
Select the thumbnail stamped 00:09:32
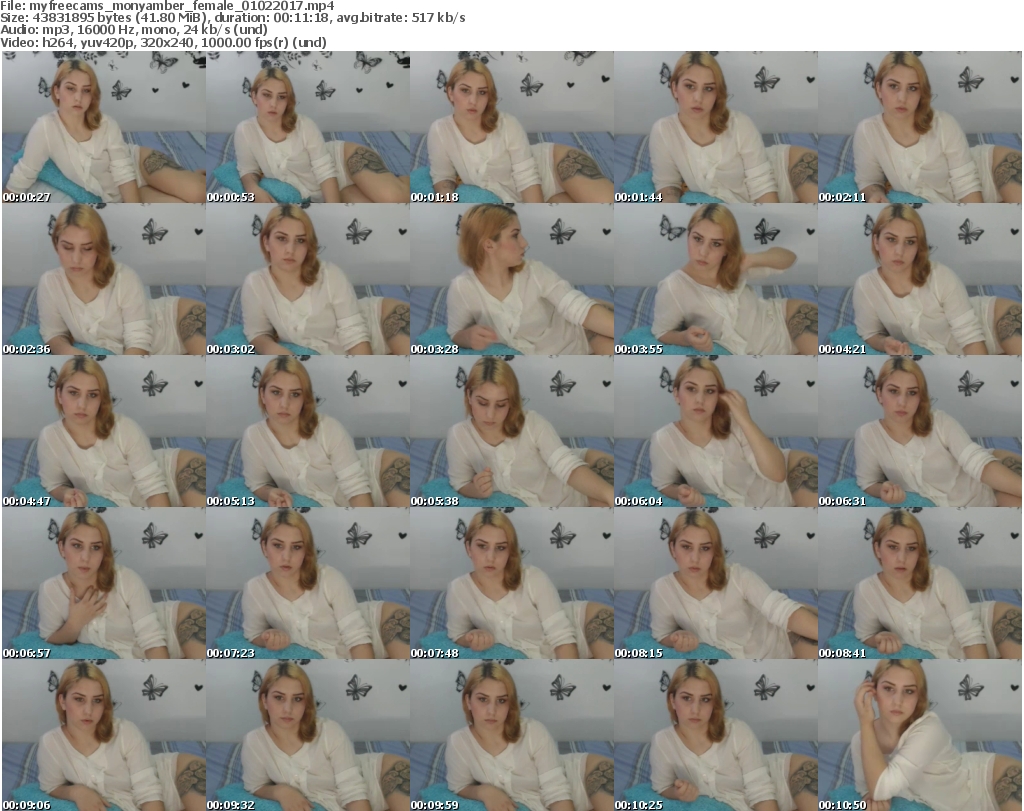(308, 735)
